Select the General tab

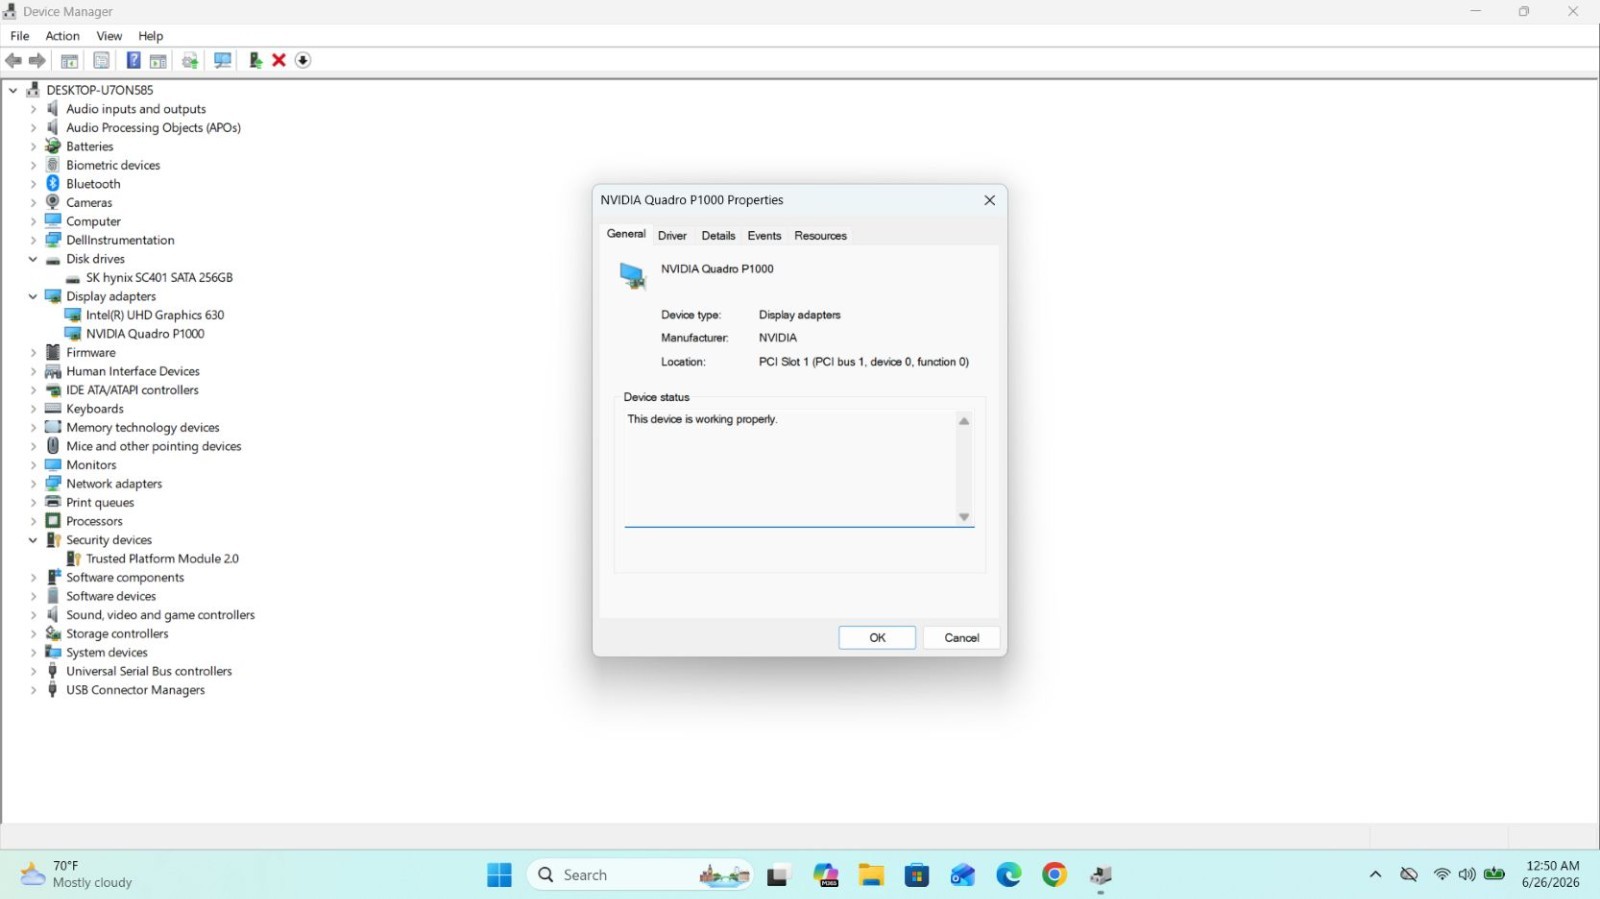click(x=626, y=234)
